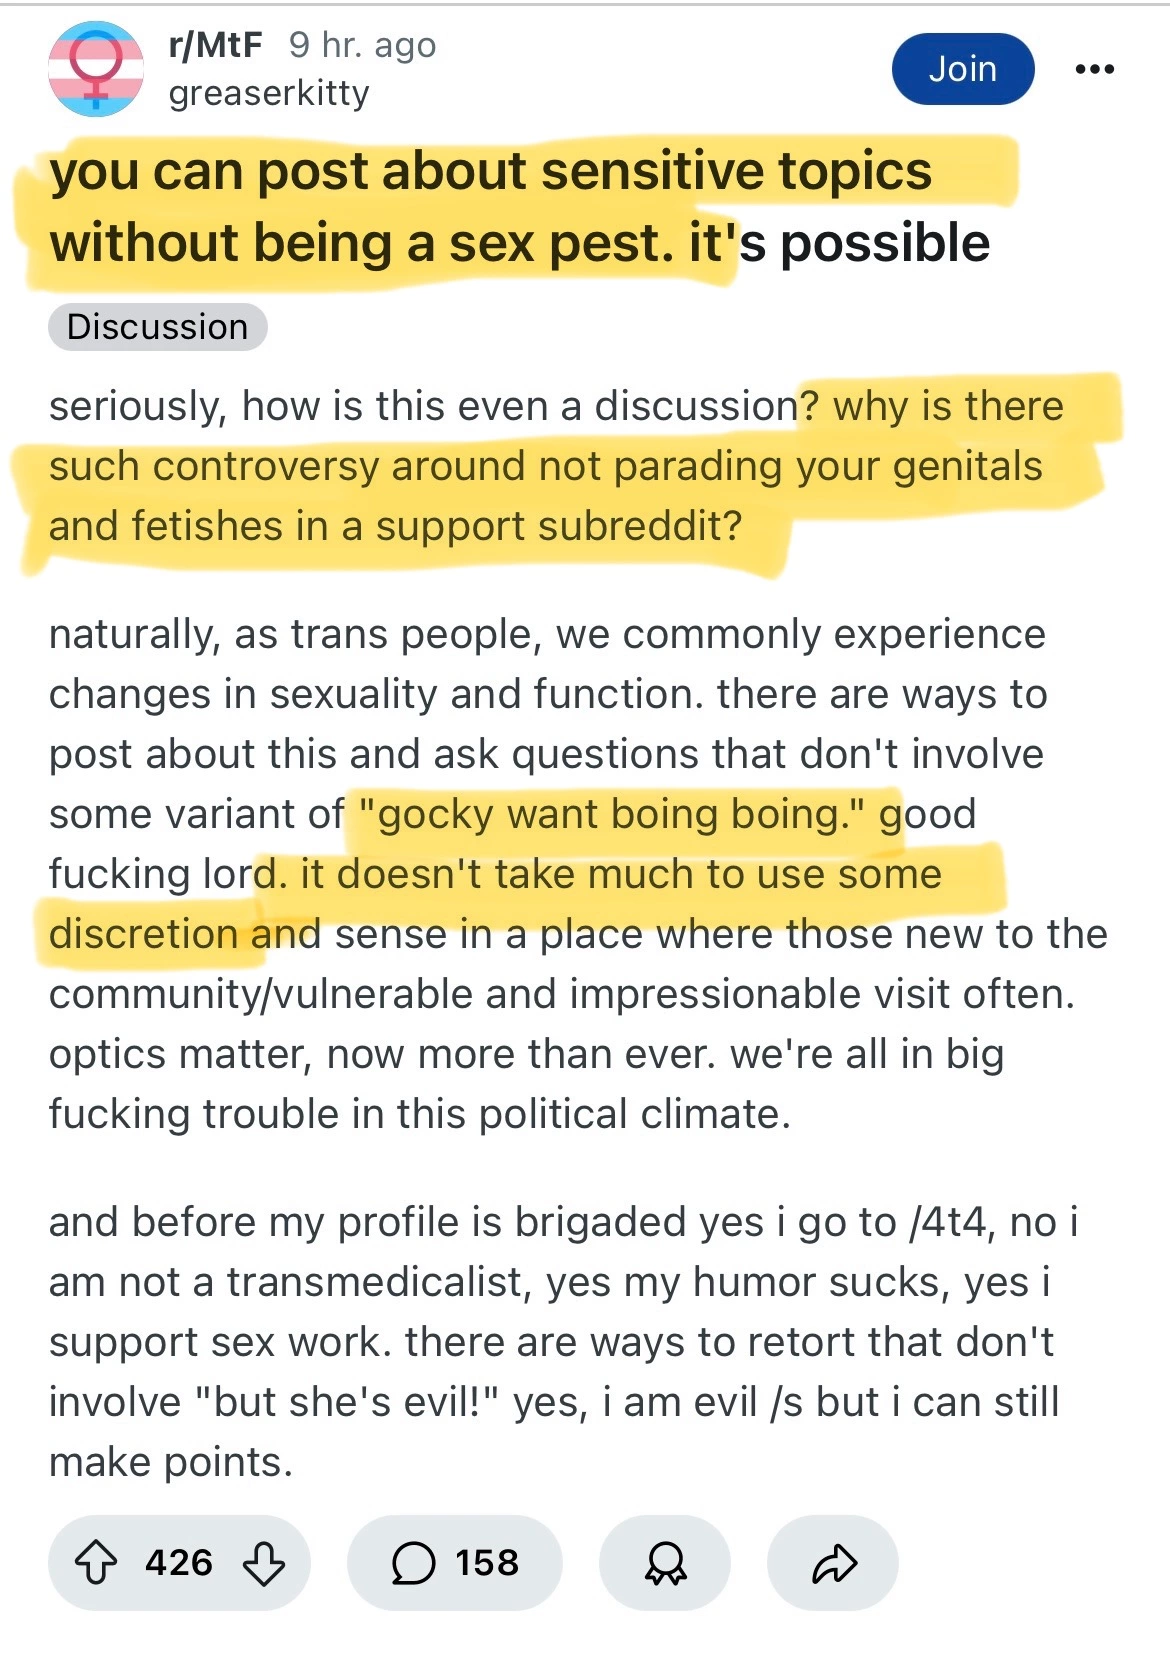The image size is (1170, 1657).
Task: View greaserkitty's user profile
Action: click(x=269, y=93)
